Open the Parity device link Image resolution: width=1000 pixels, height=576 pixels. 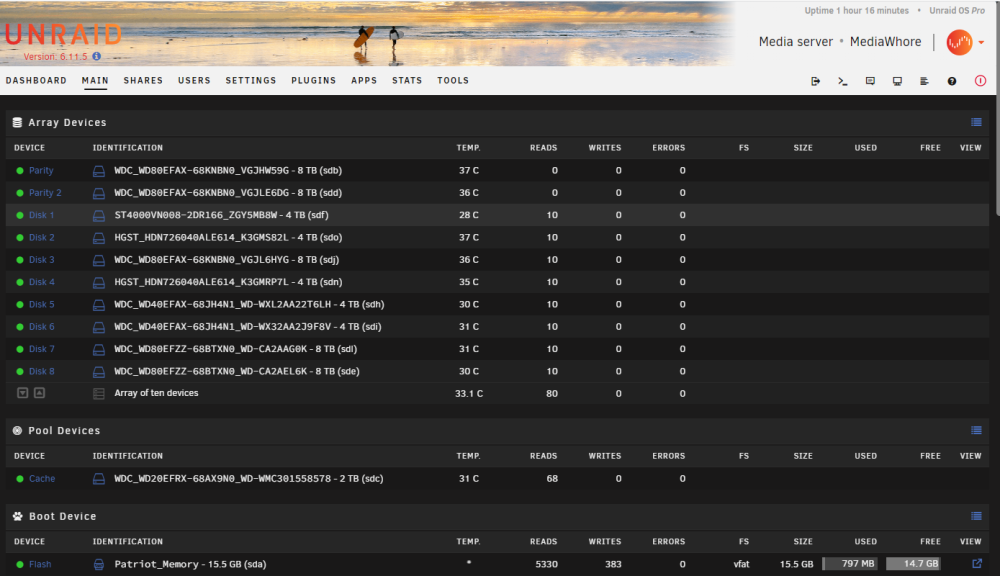pyautogui.click(x=41, y=170)
